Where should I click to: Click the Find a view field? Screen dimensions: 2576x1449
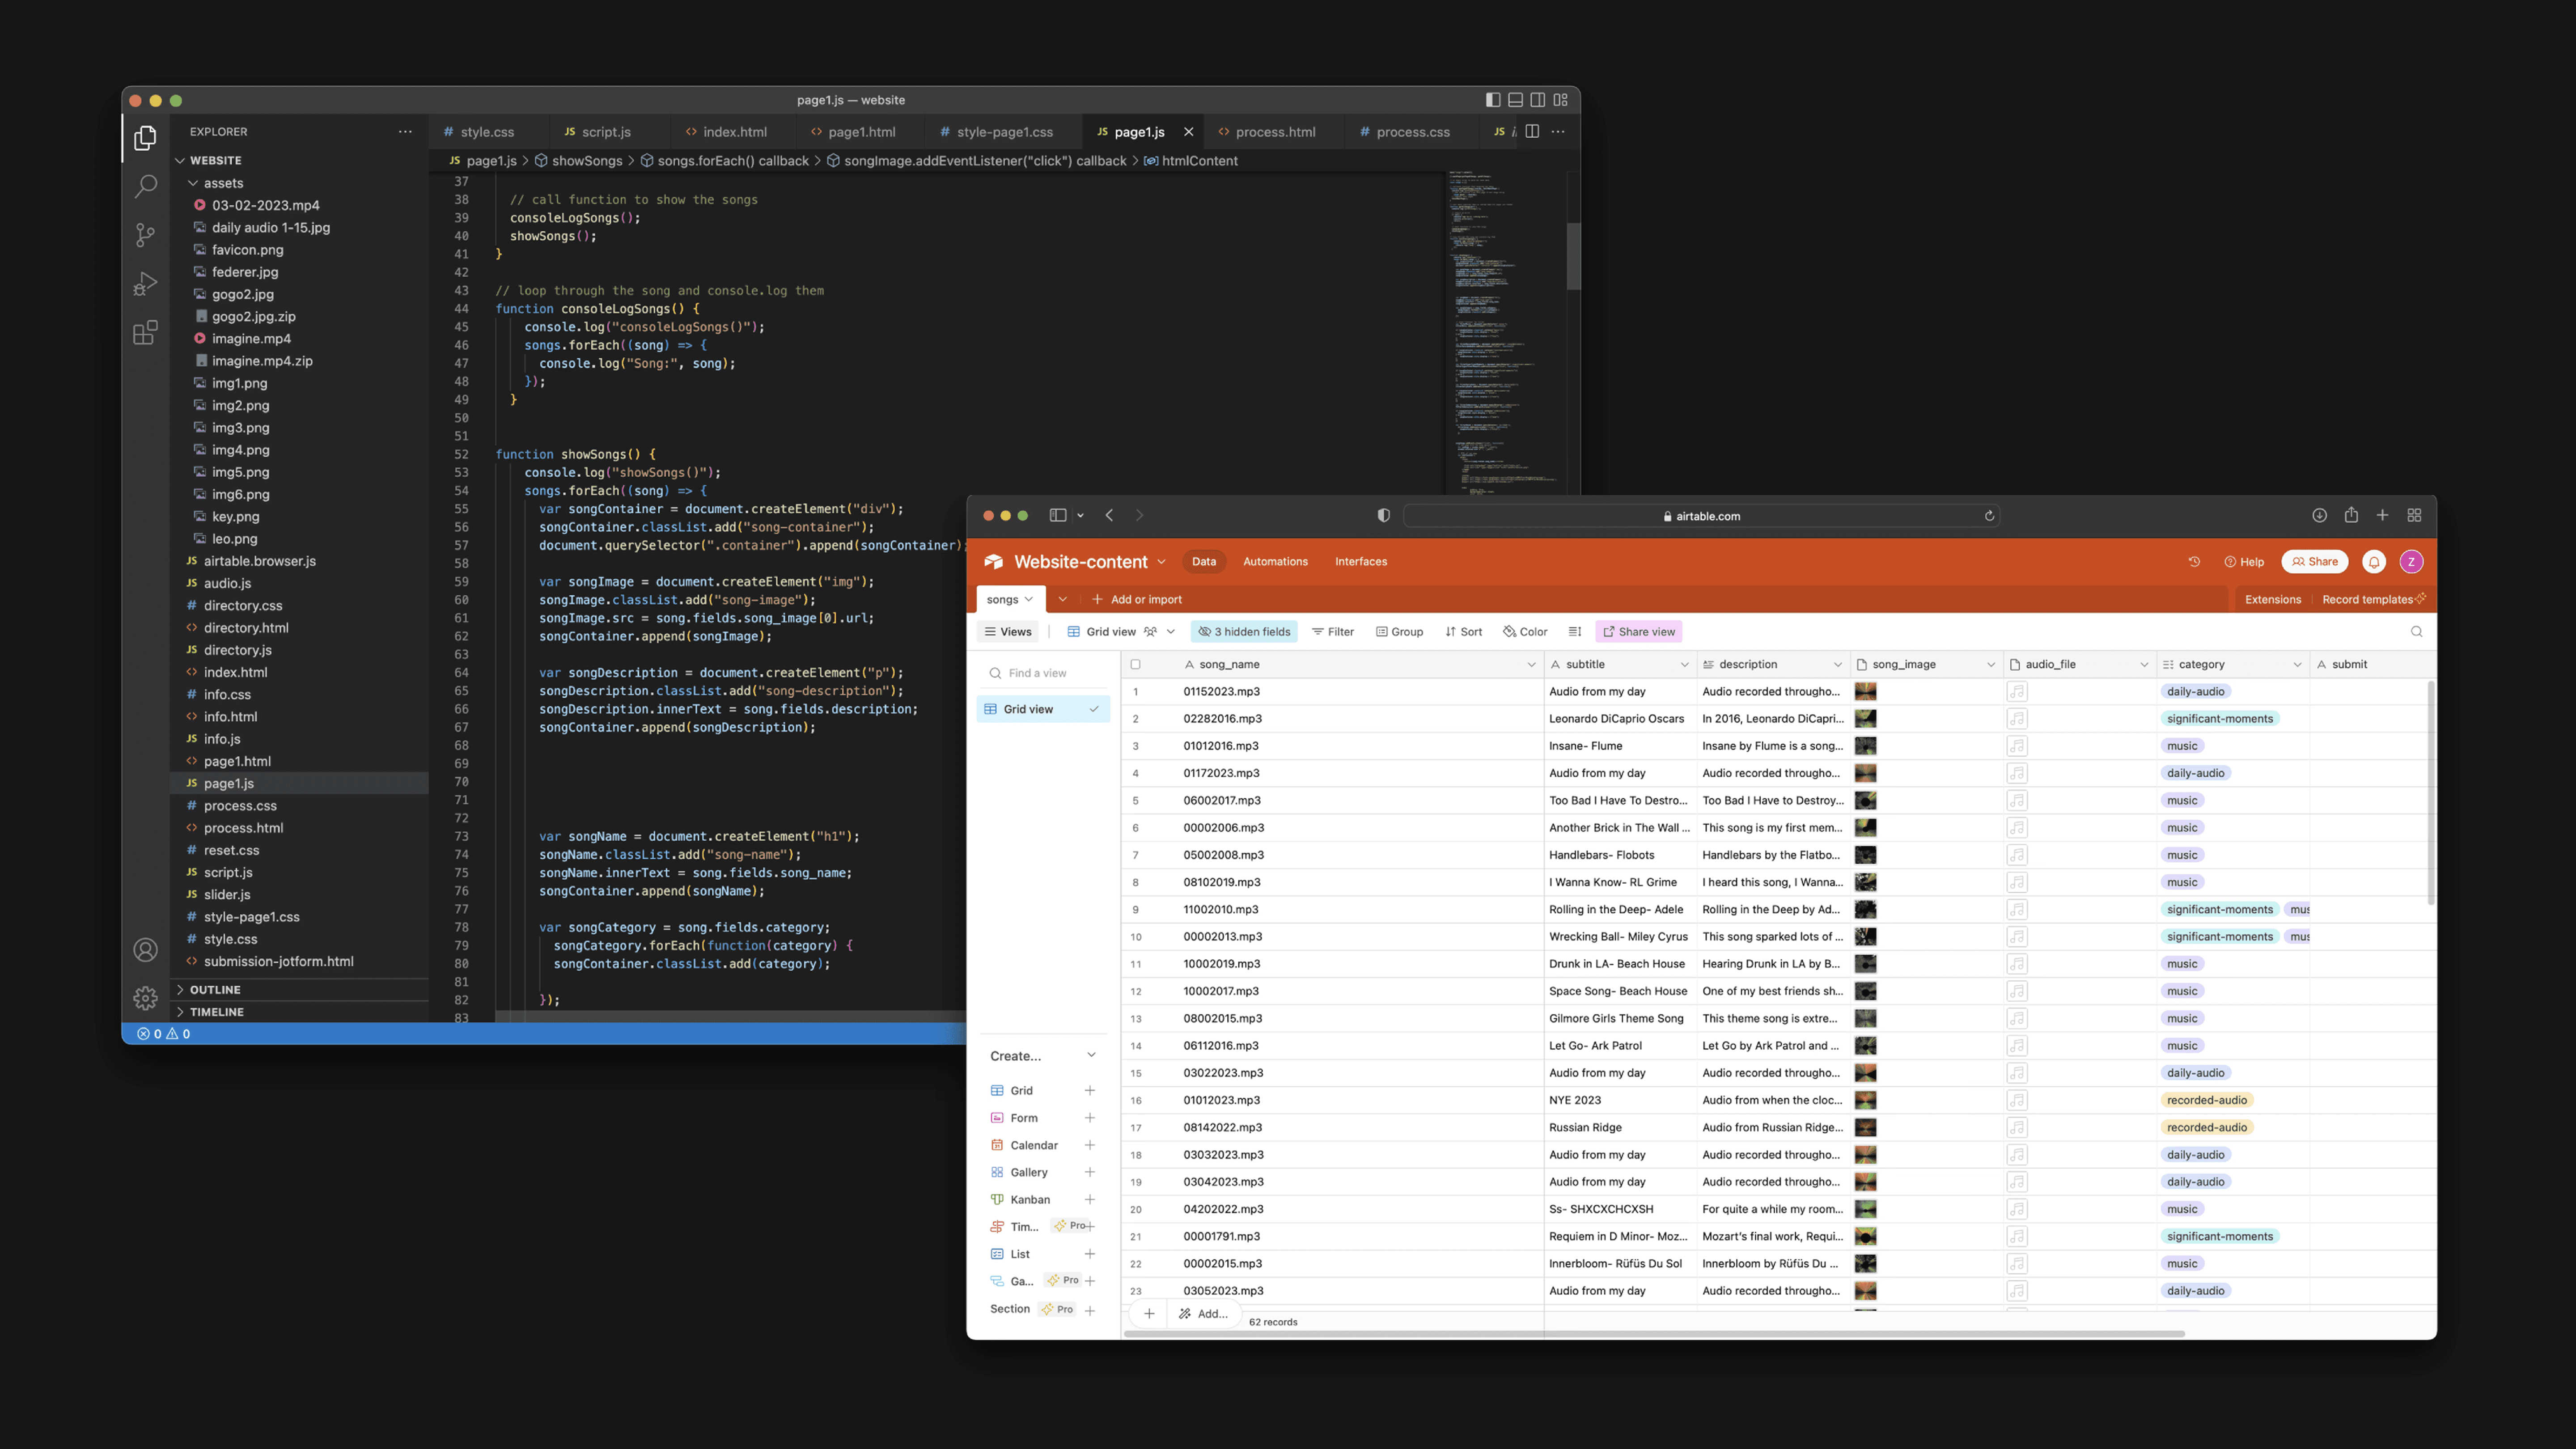(x=1037, y=673)
